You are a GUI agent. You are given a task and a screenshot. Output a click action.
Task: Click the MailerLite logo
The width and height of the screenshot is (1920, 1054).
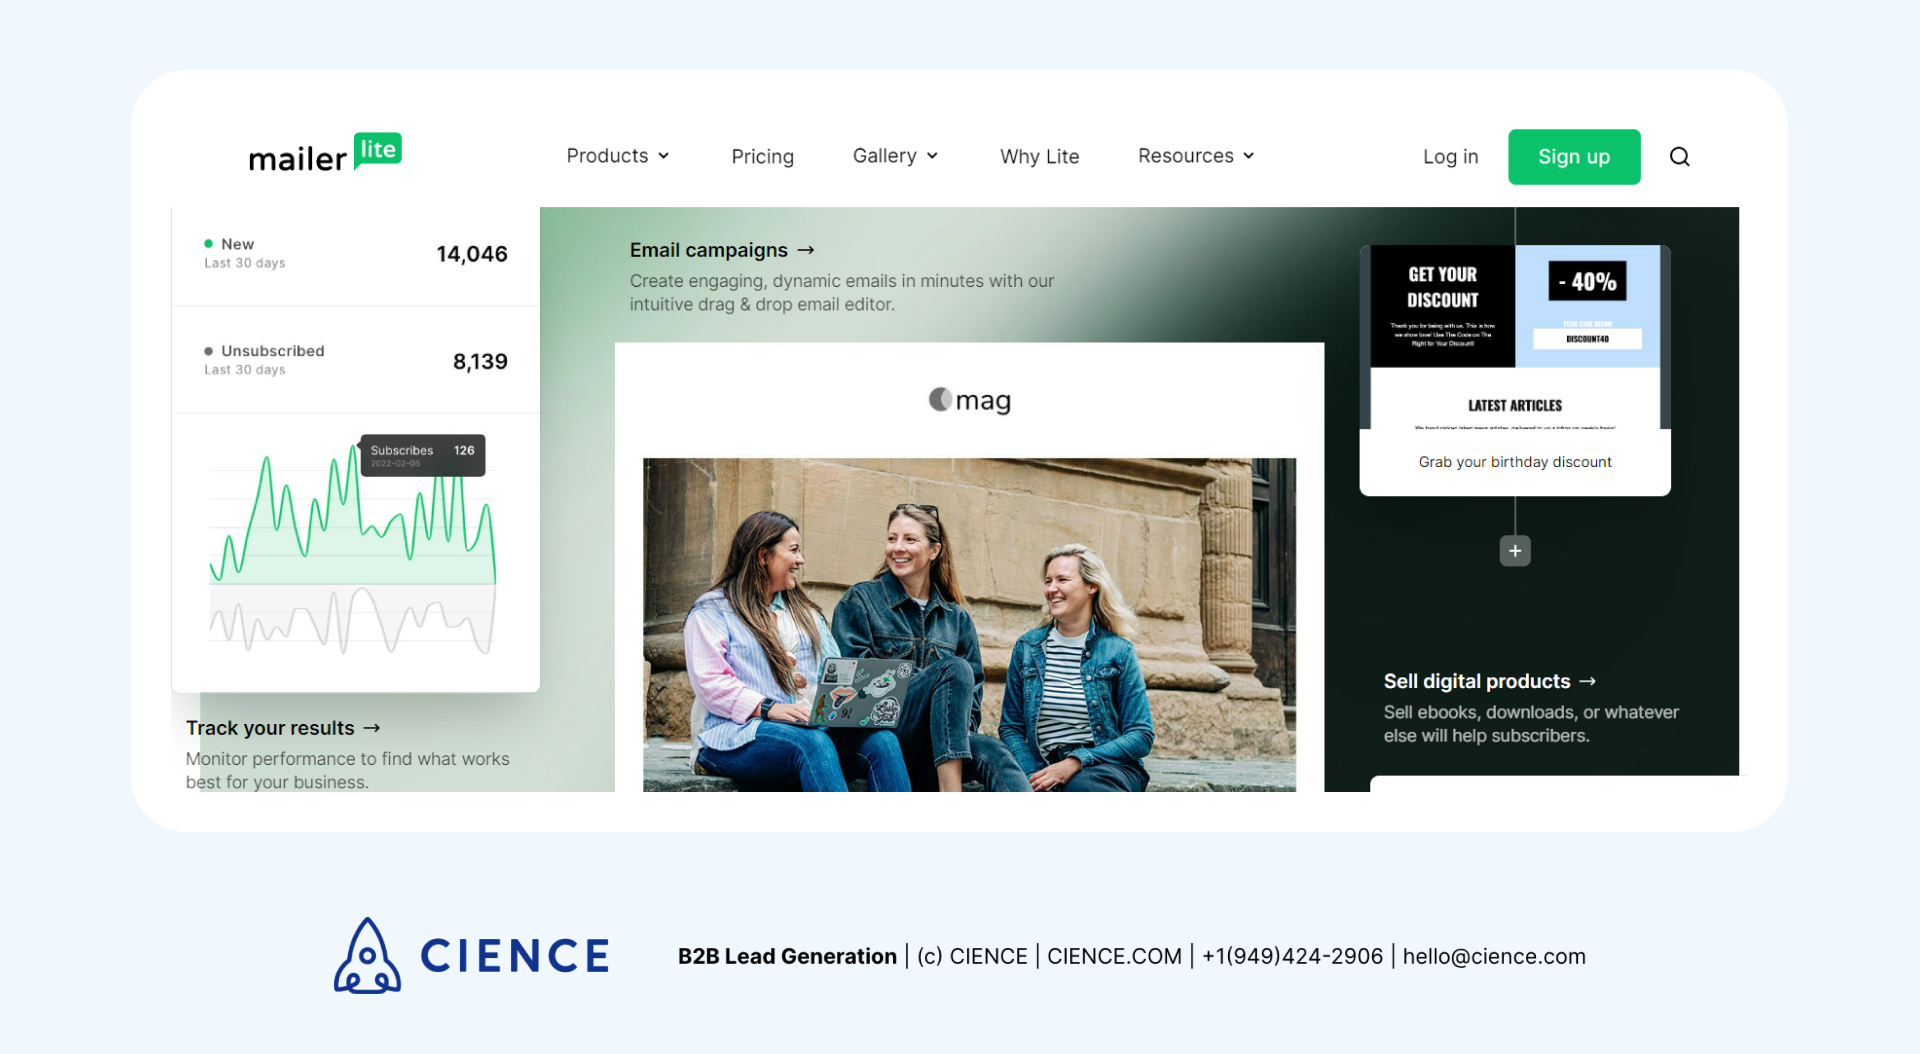tap(325, 153)
